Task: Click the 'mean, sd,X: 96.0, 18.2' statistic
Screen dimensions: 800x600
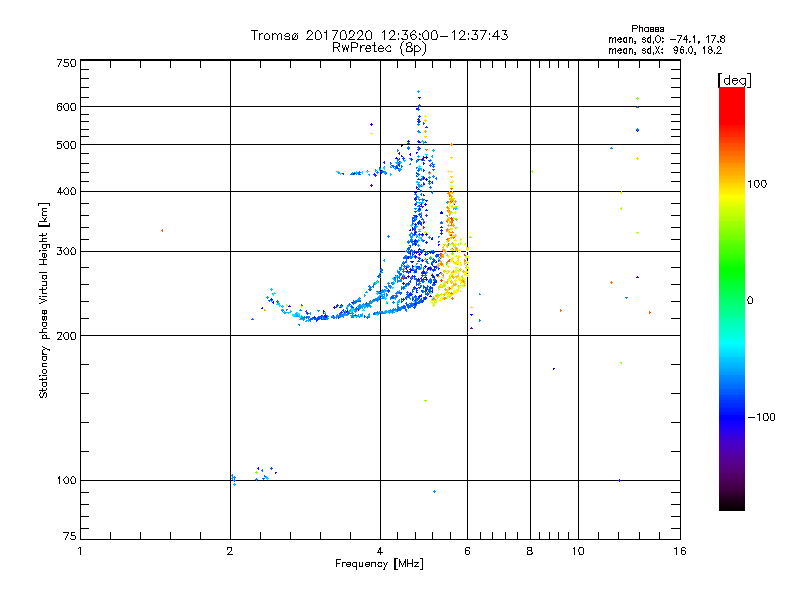Action: coord(665,50)
